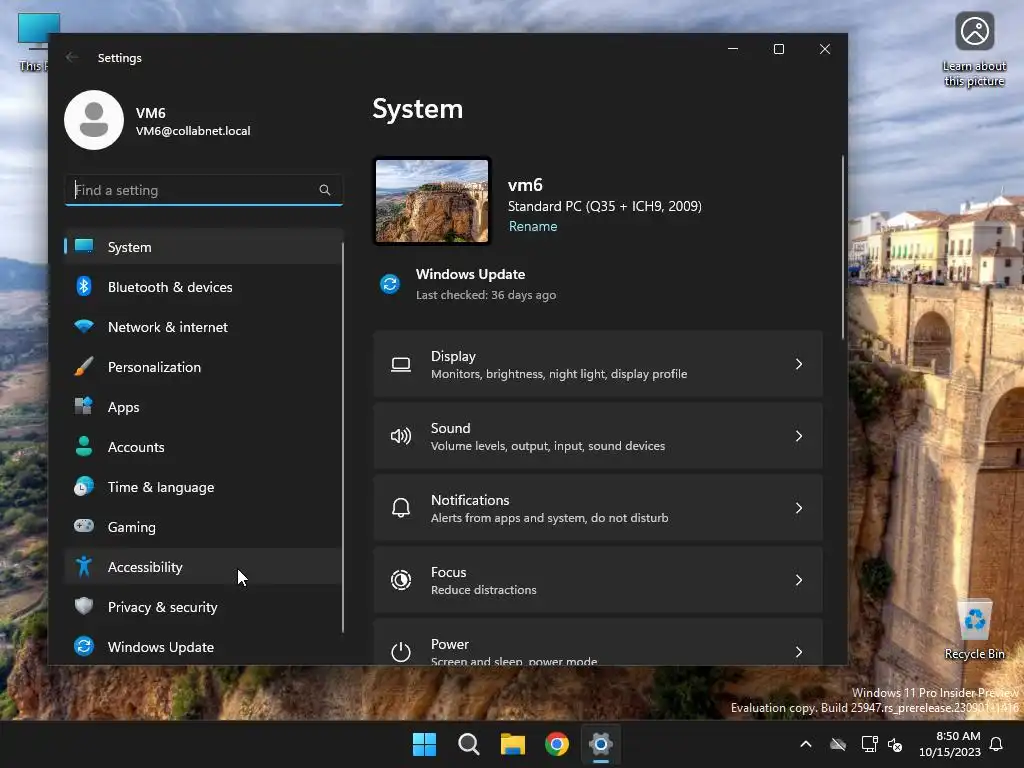Expand Power settings chevron
The height and width of the screenshot is (768, 1024).
[799, 652]
